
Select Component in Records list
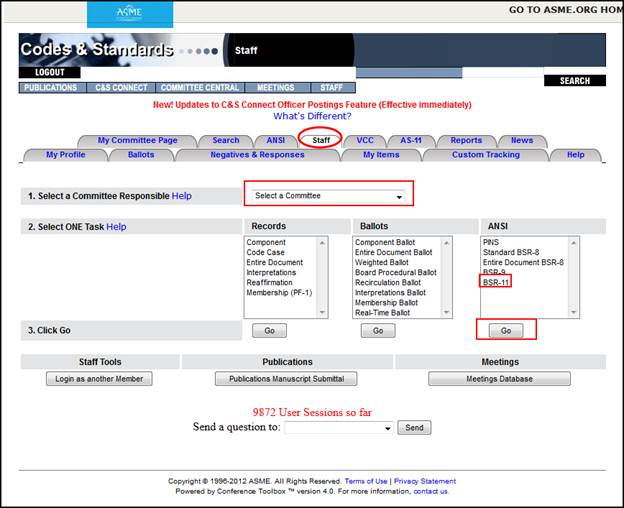[266, 242]
